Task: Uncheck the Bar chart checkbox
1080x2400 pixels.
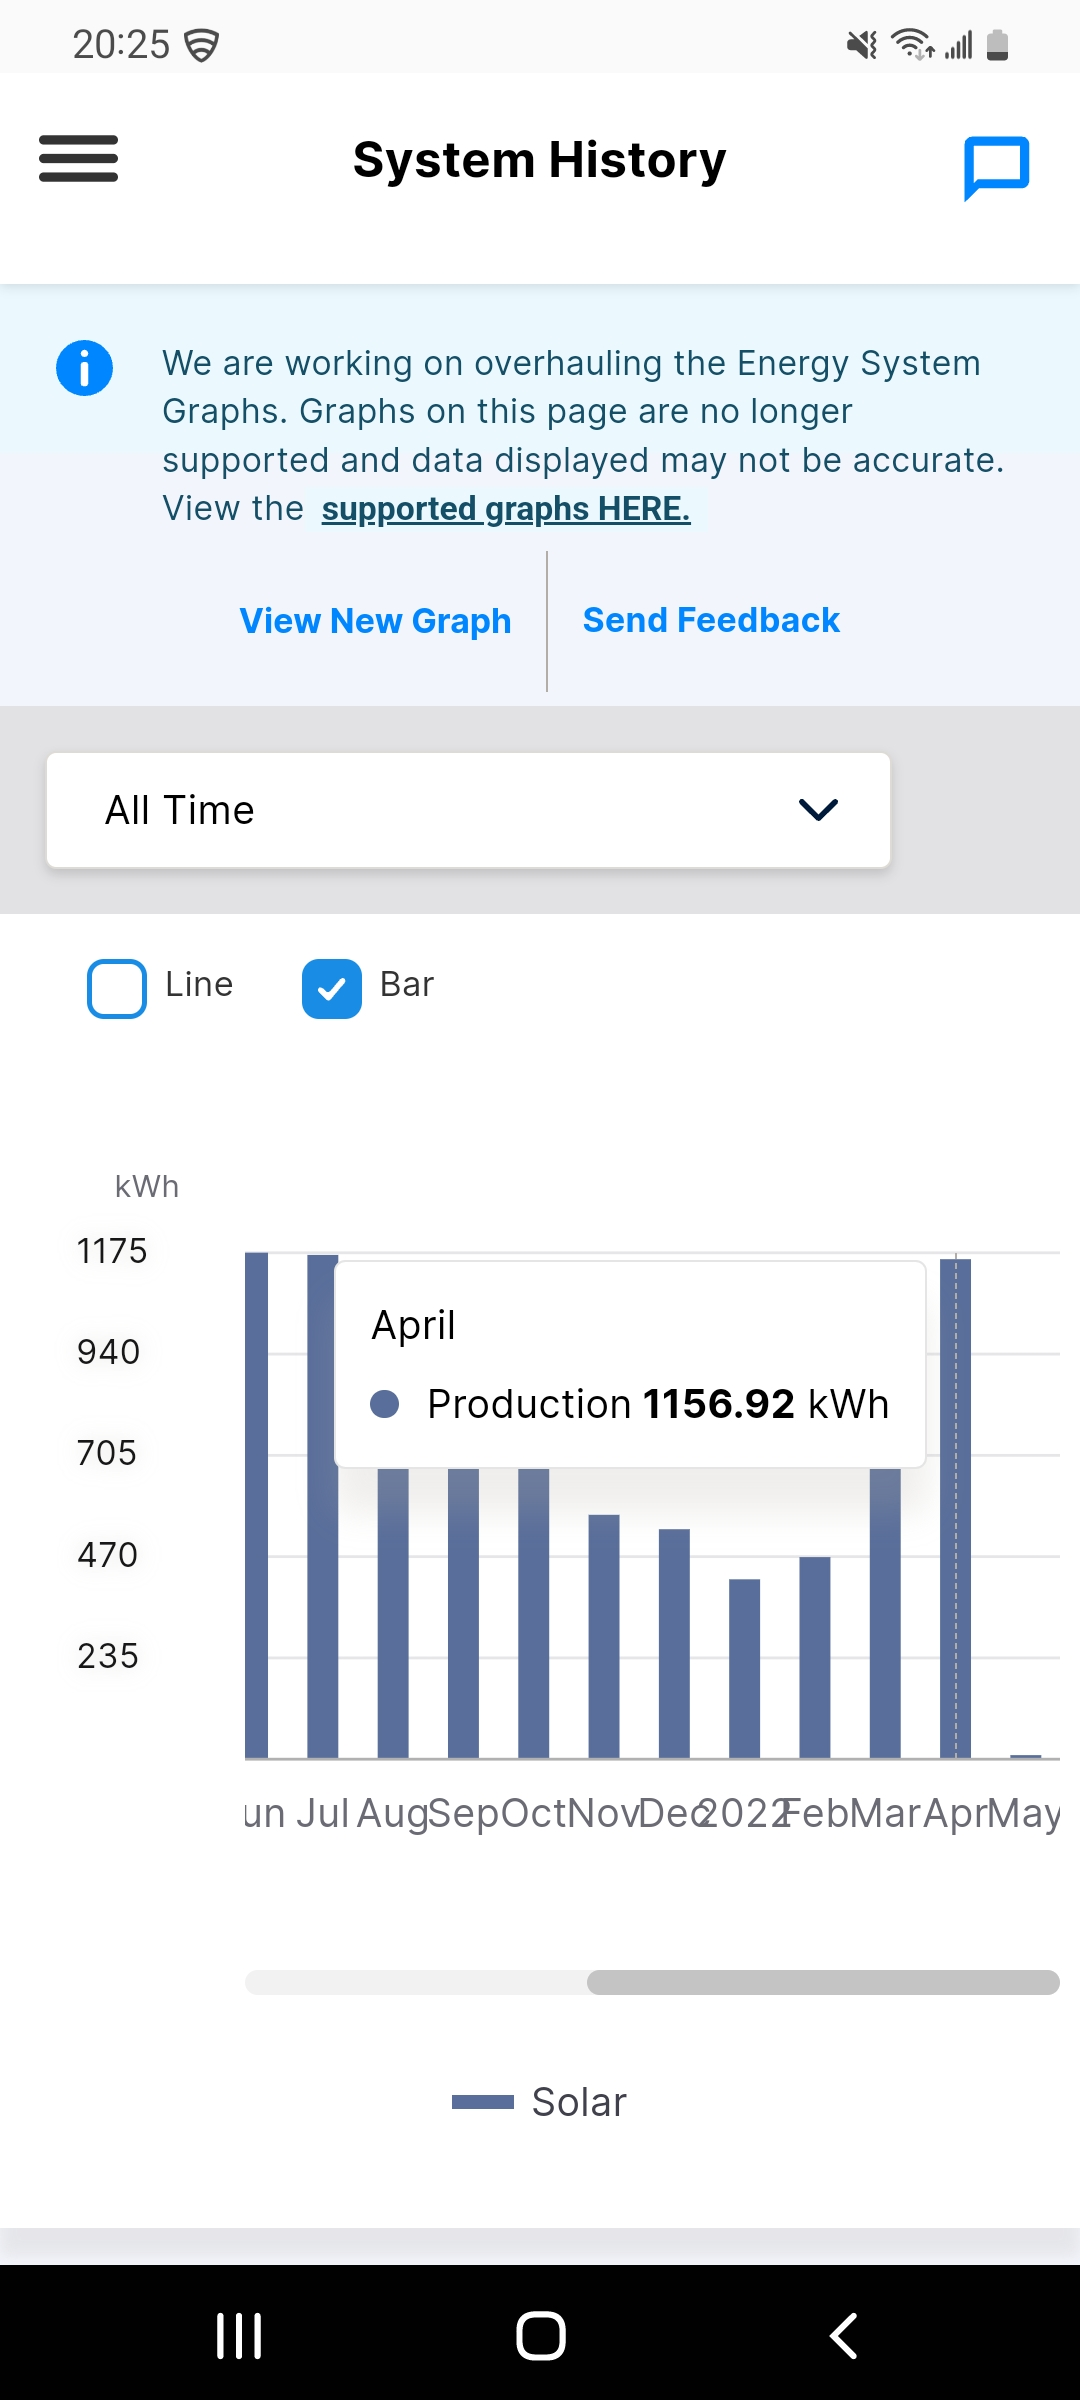Action: [x=332, y=989]
